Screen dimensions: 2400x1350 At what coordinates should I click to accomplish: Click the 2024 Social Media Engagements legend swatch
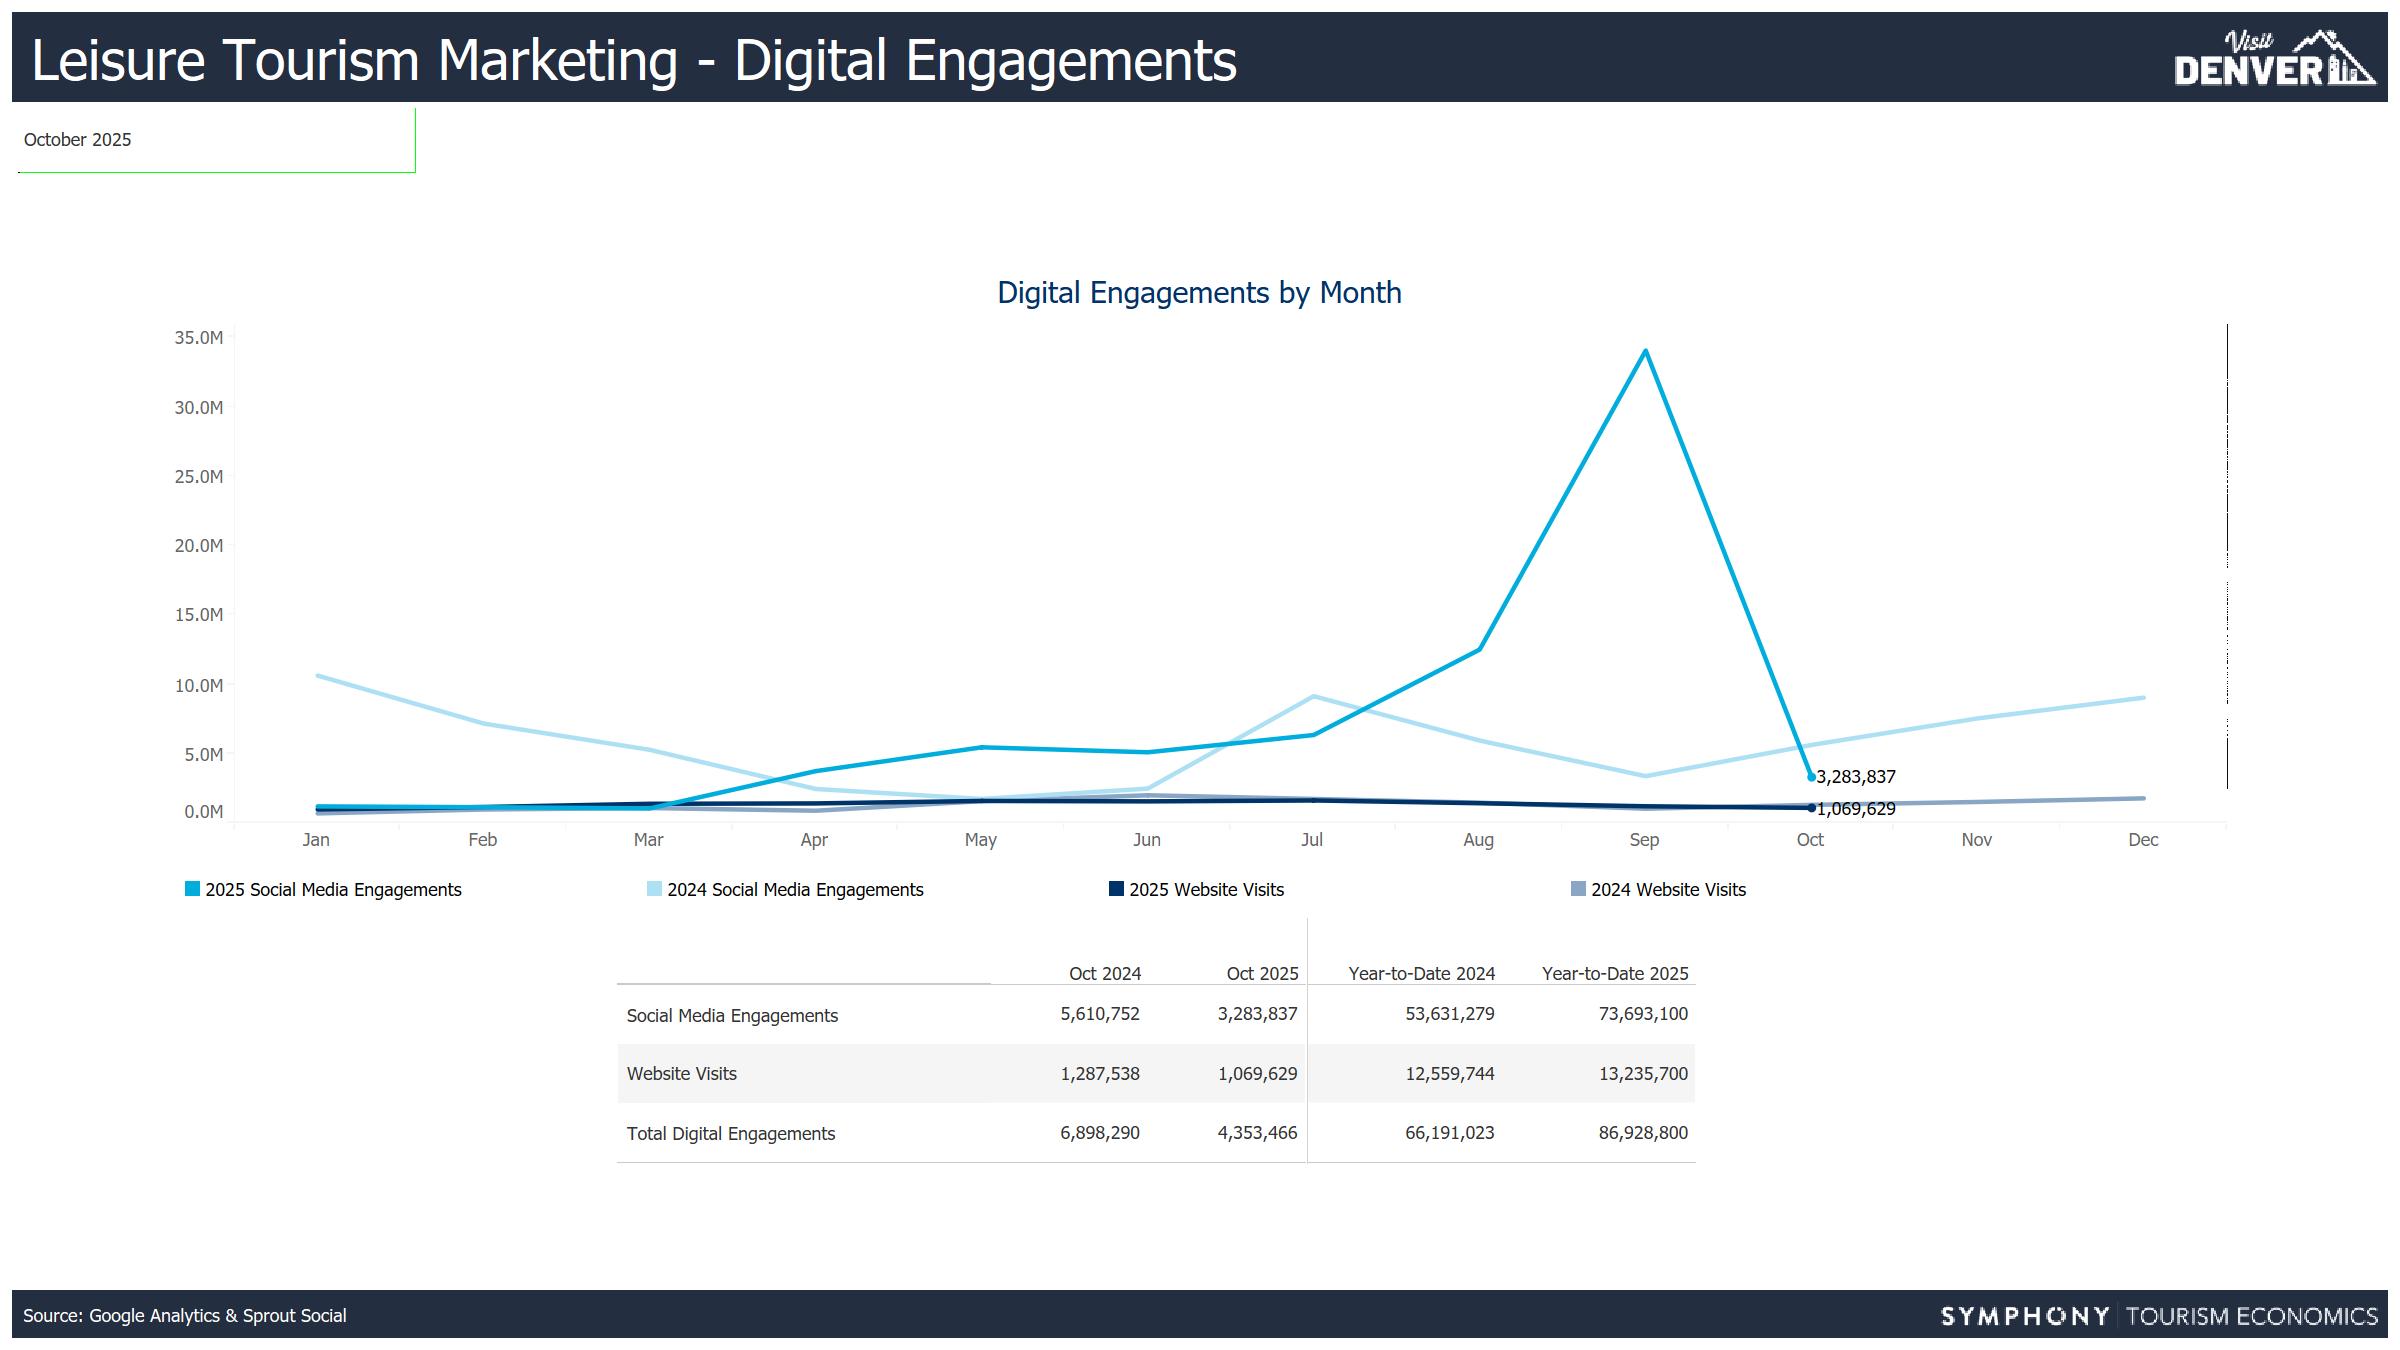[655, 889]
